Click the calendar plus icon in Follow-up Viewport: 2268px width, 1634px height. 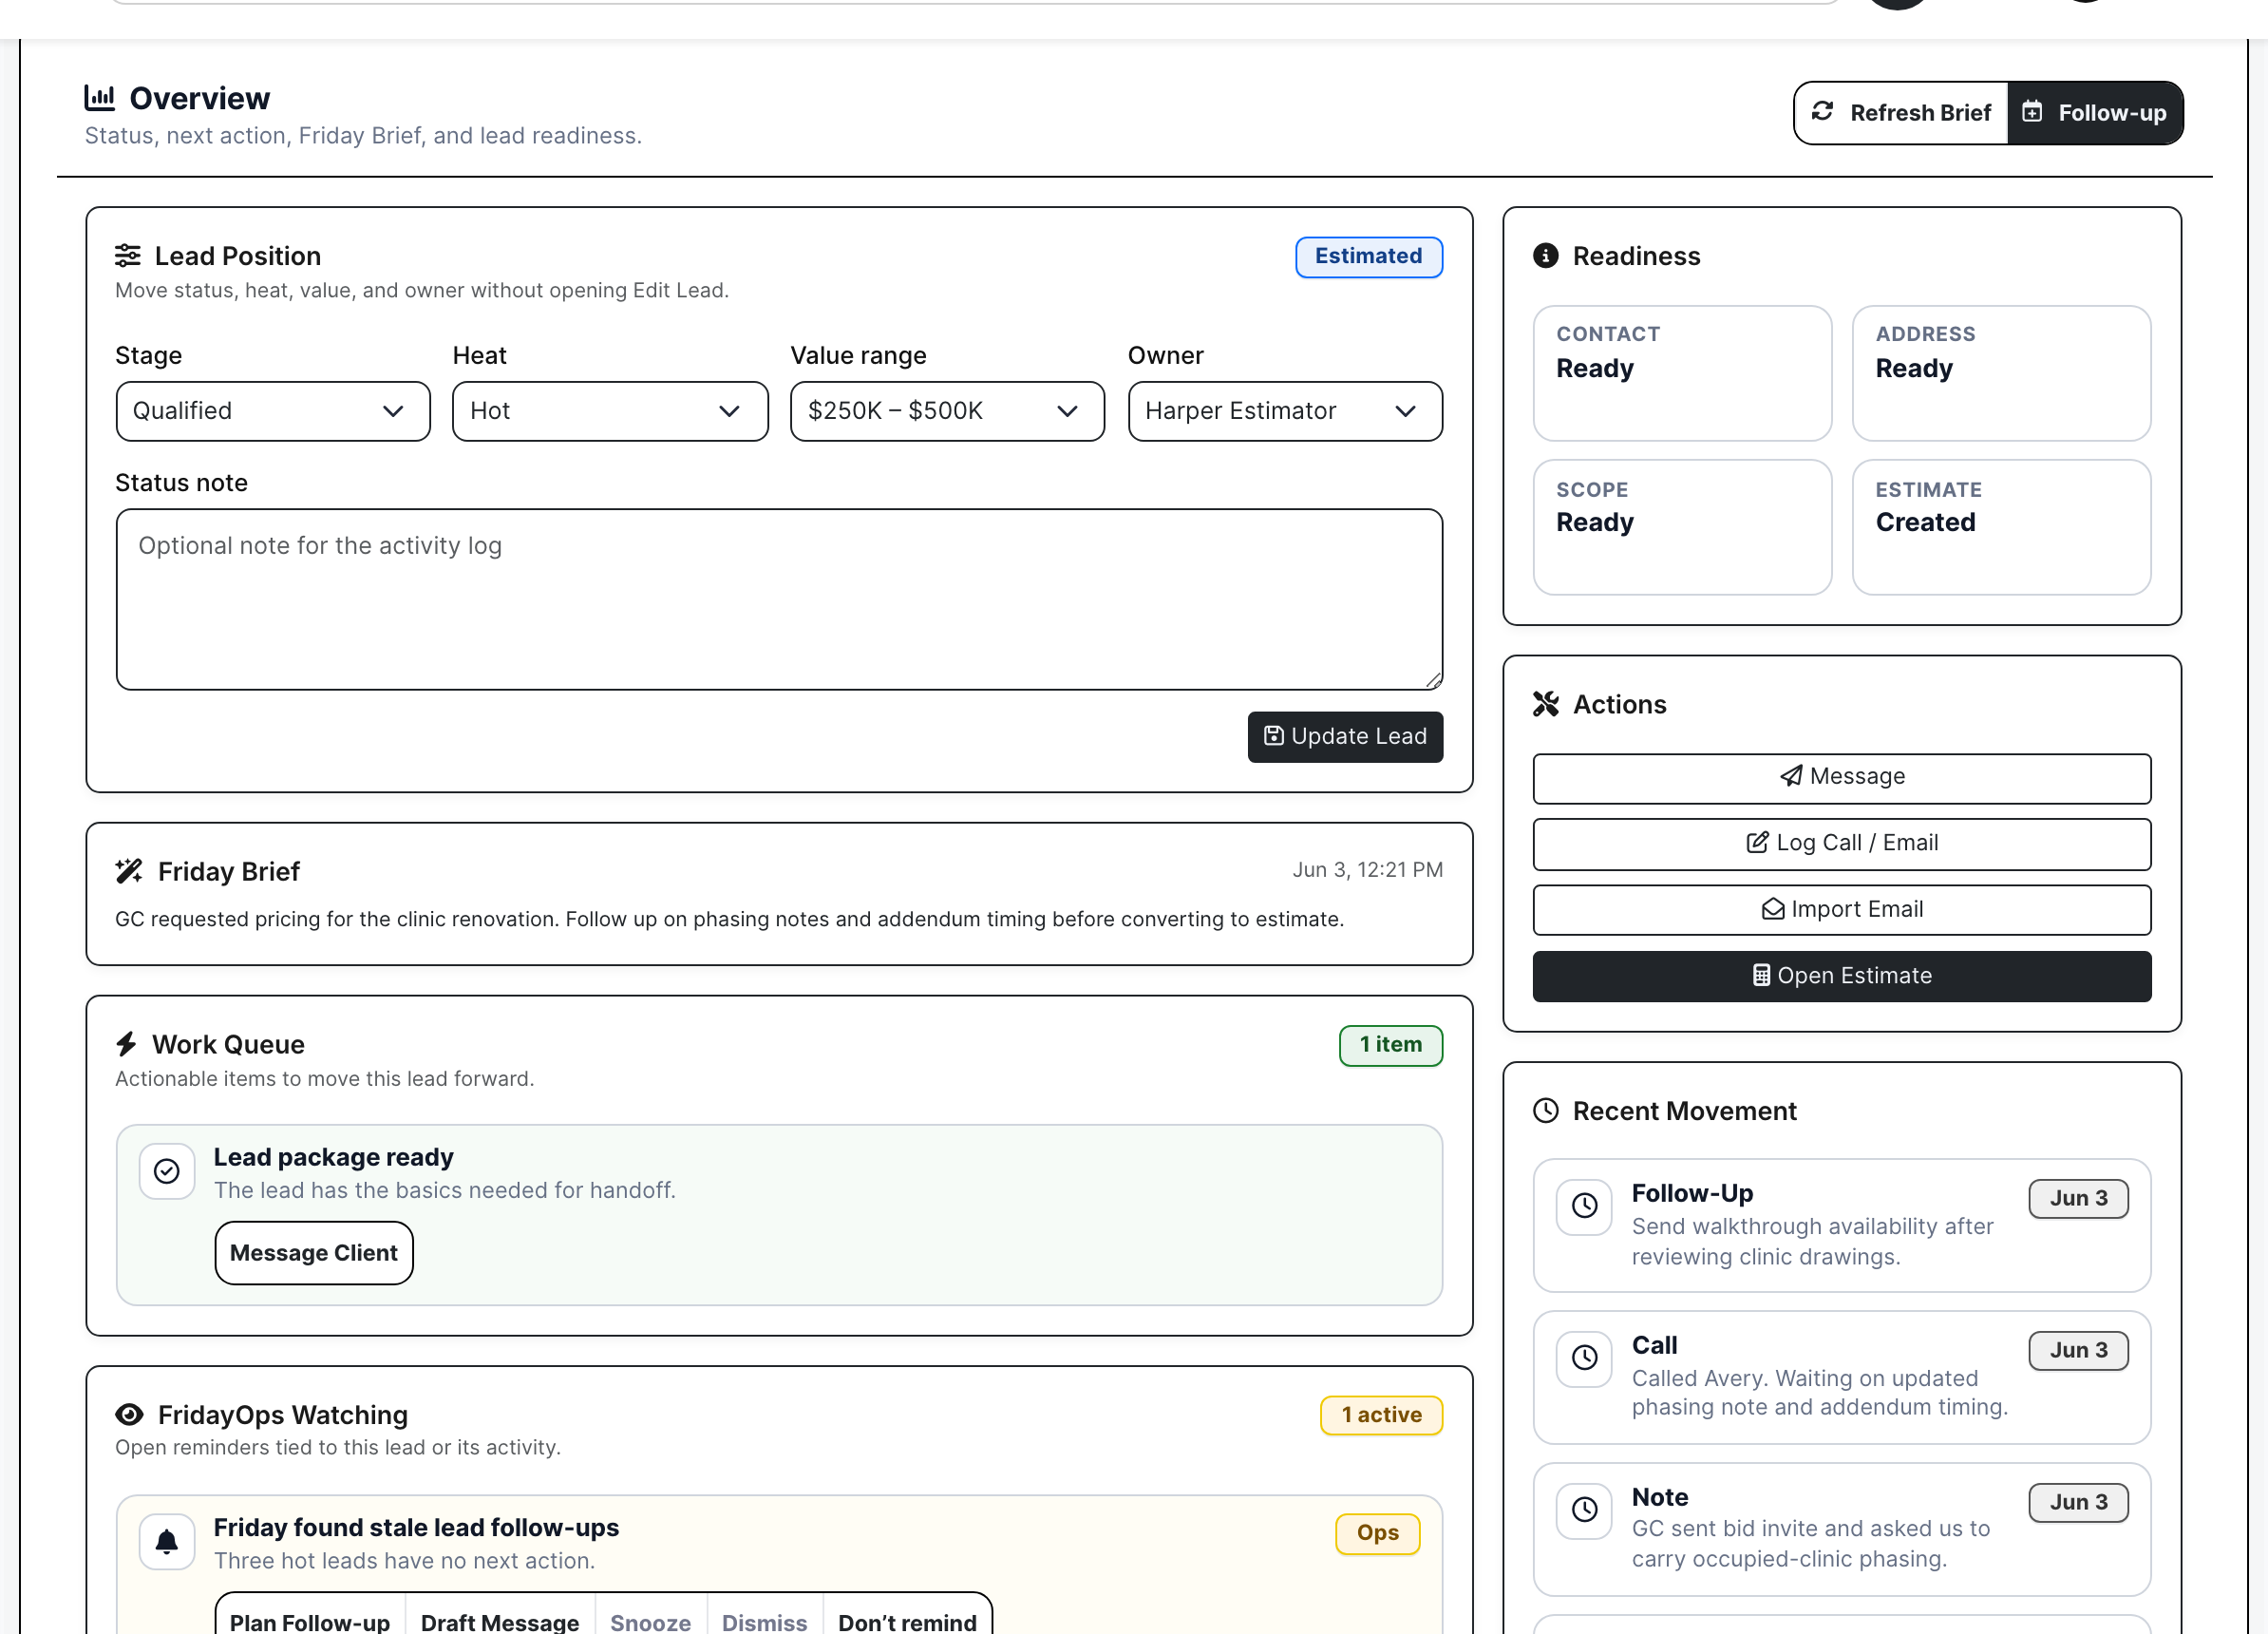tap(2032, 111)
